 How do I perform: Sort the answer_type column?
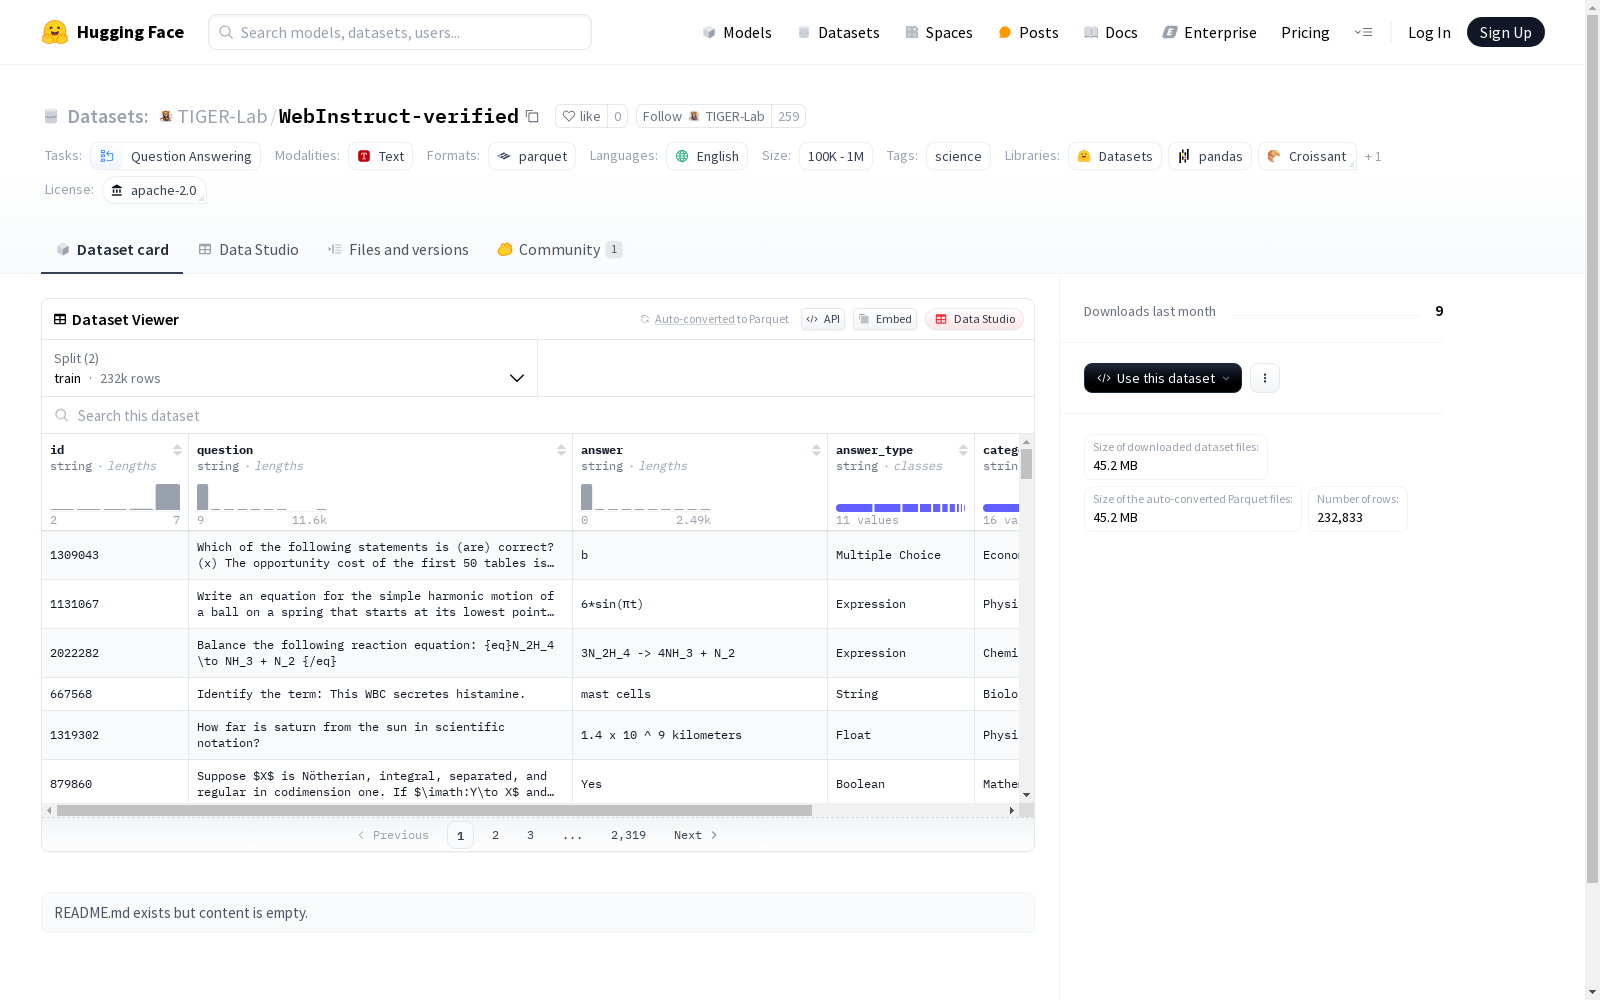click(963, 450)
